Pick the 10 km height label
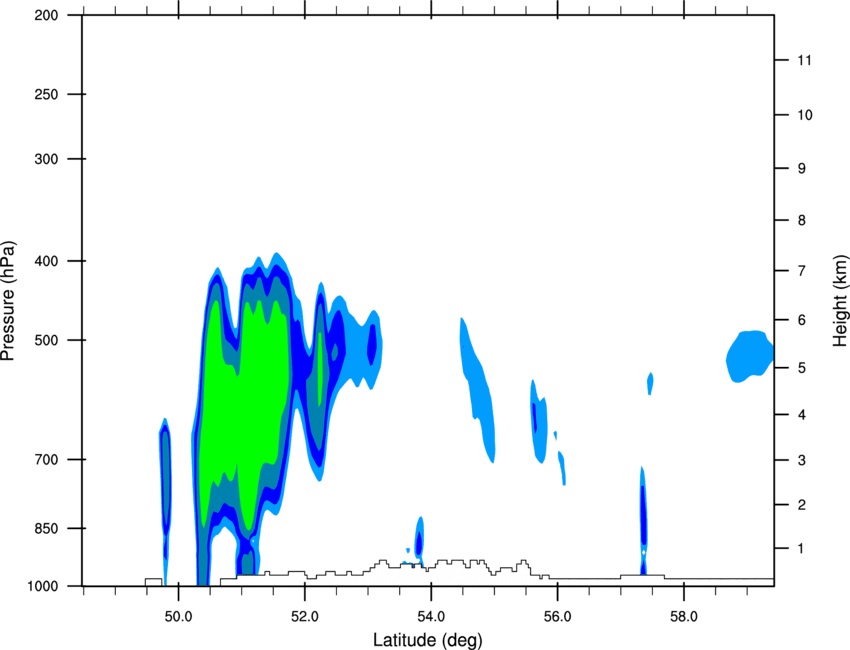Screen dimensions: 850x650 [804, 115]
